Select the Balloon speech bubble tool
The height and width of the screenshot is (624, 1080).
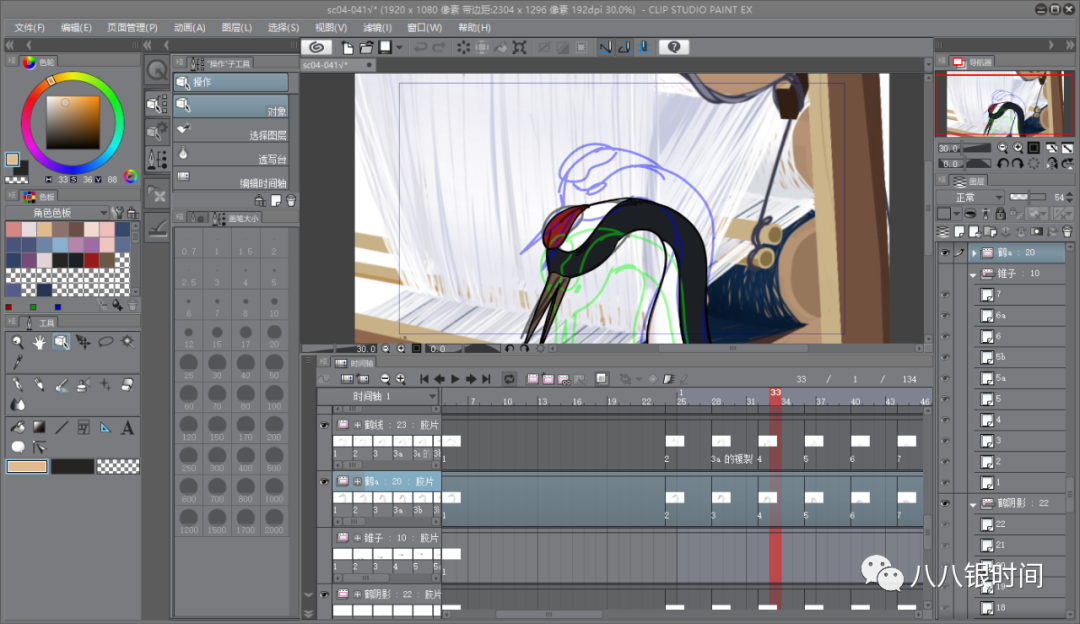17,447
